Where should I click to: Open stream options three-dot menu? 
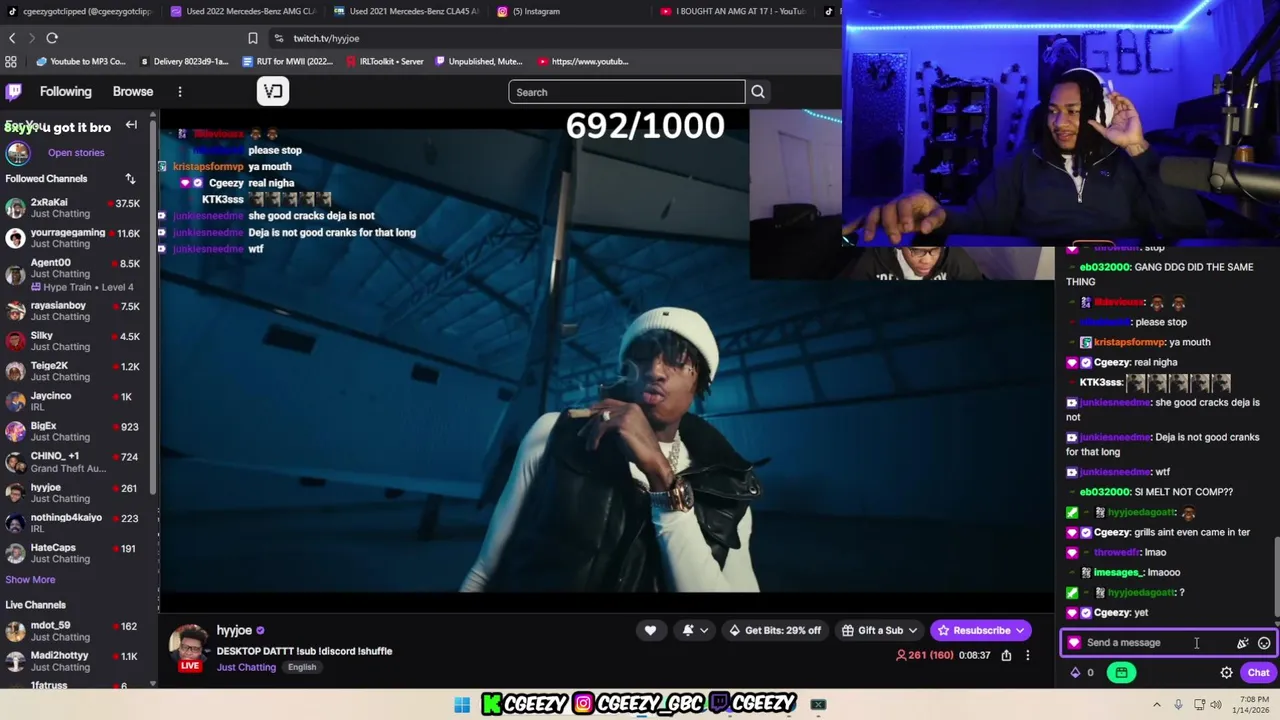1027,655
